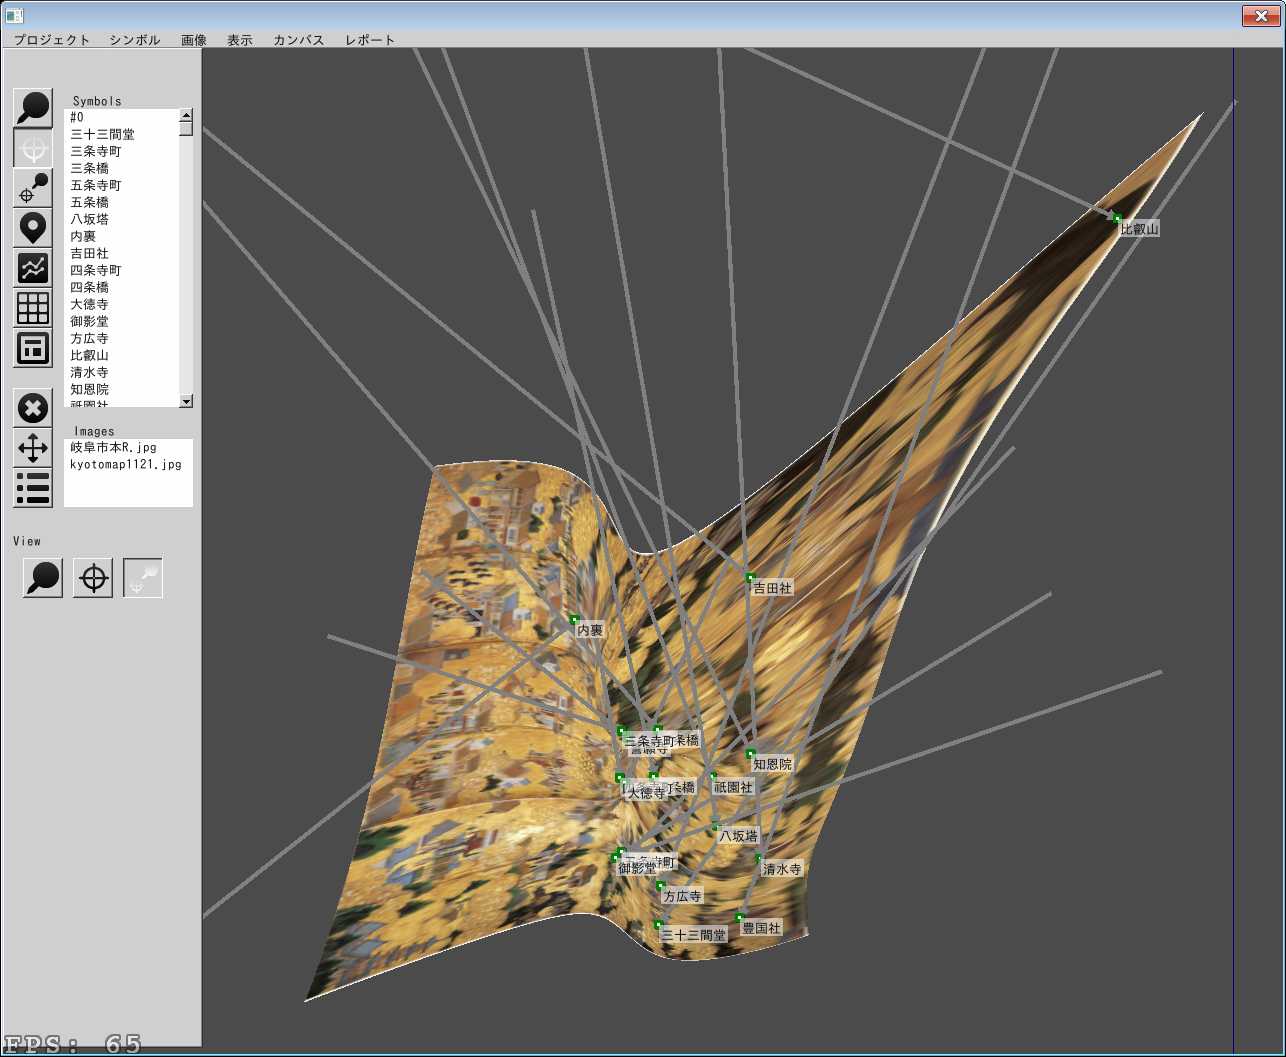Screen dimensions: 1286x1057
Task: Open the bulleted list icon
Action: click(33, 488)
